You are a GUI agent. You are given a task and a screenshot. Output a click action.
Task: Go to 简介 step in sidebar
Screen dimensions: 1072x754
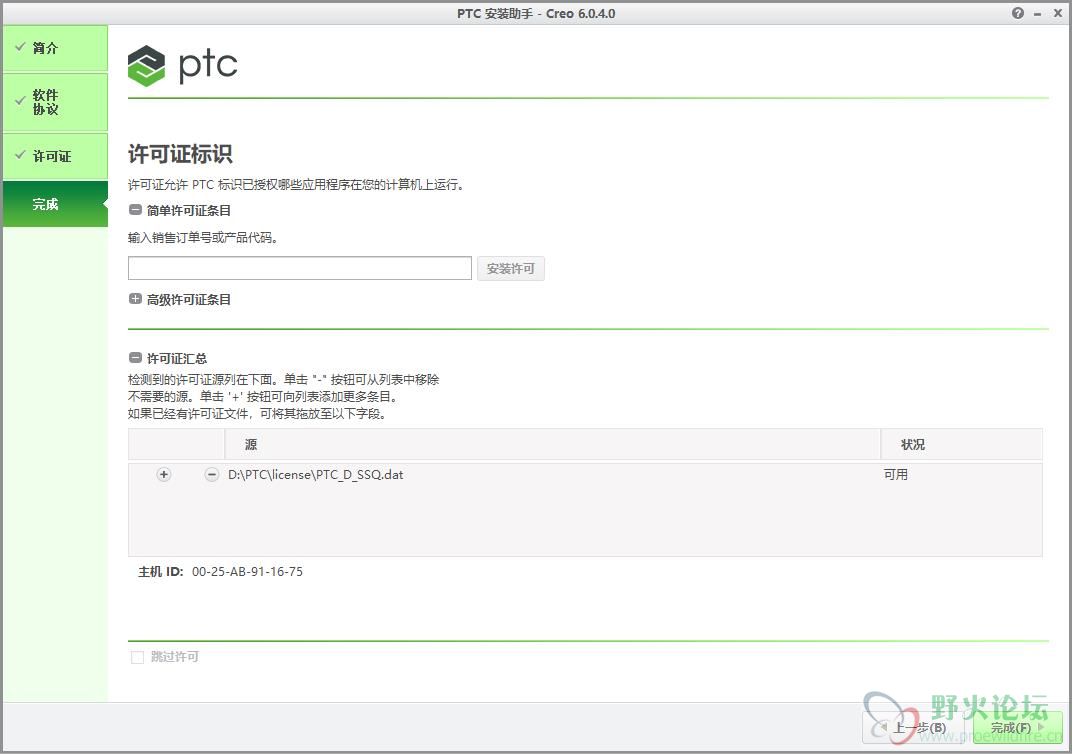click(x=55, y=48)
